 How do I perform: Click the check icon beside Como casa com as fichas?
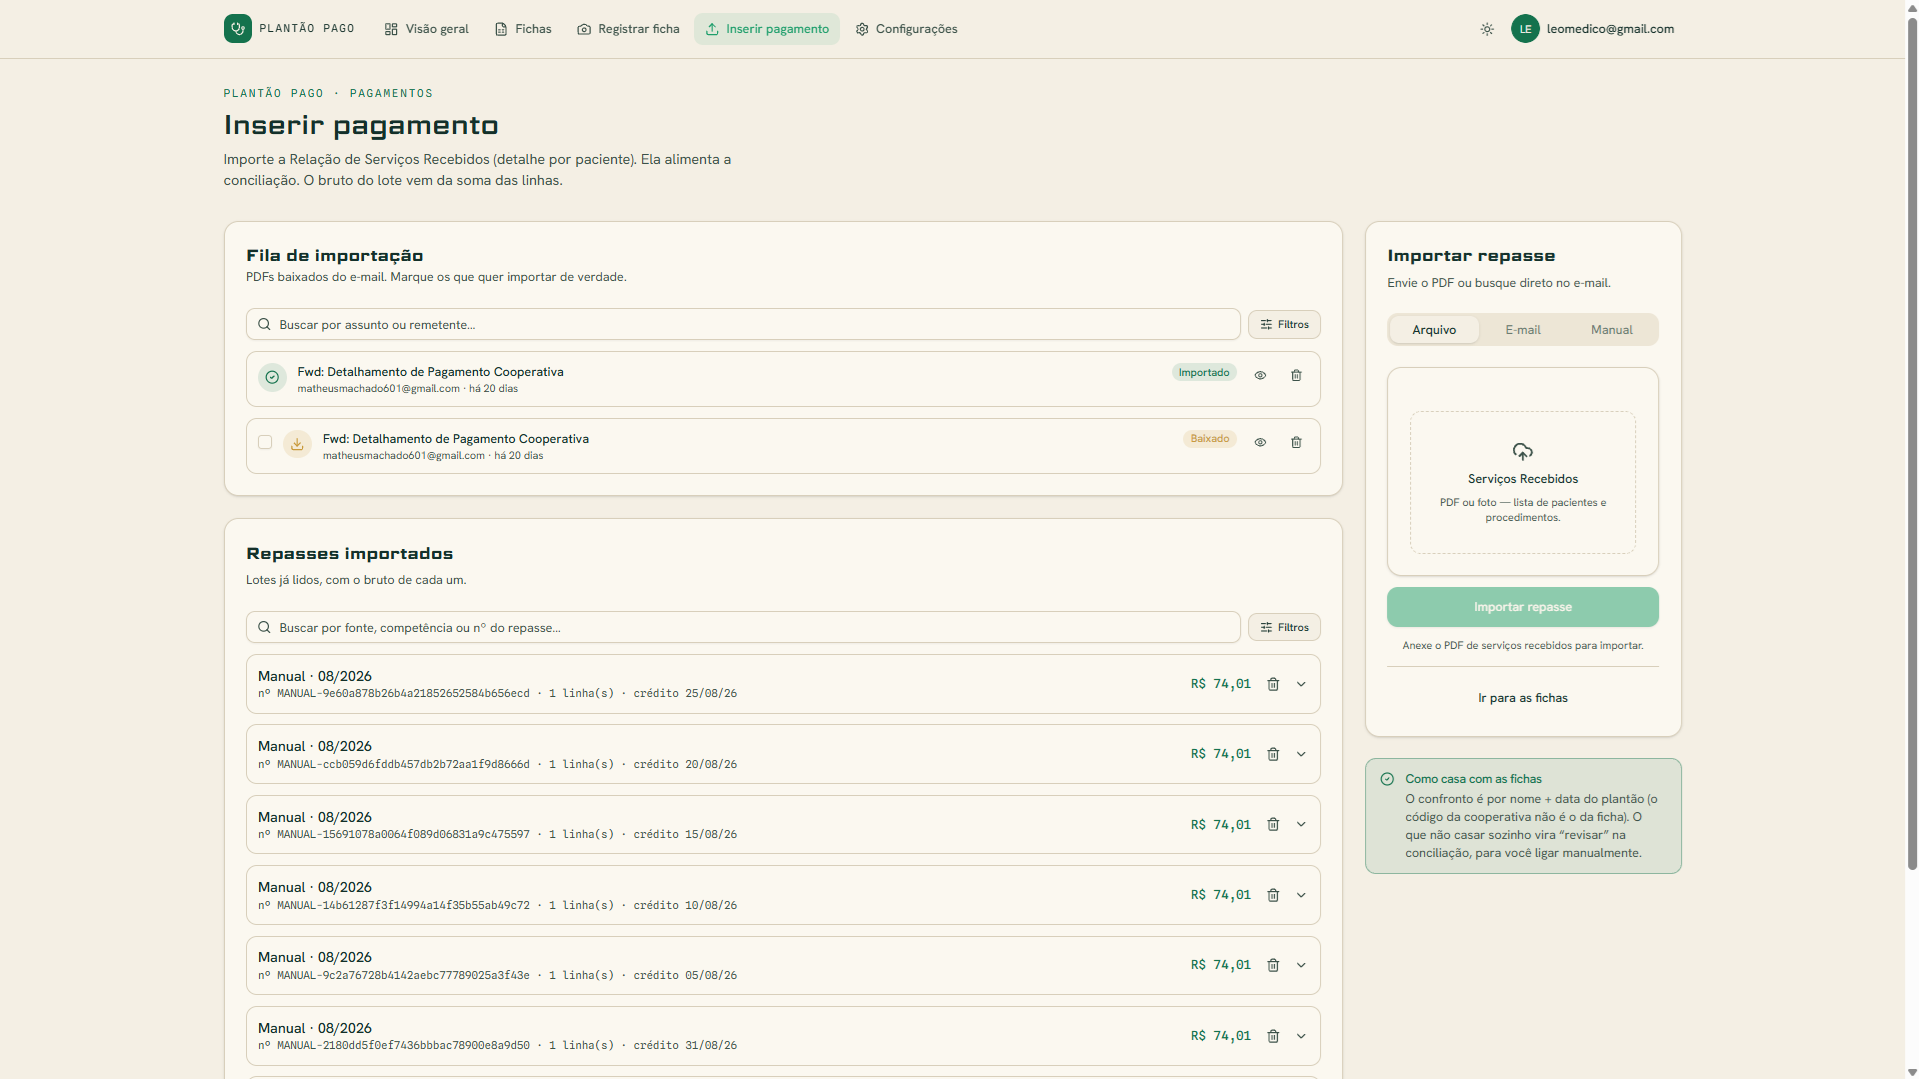click(1387, 779)
